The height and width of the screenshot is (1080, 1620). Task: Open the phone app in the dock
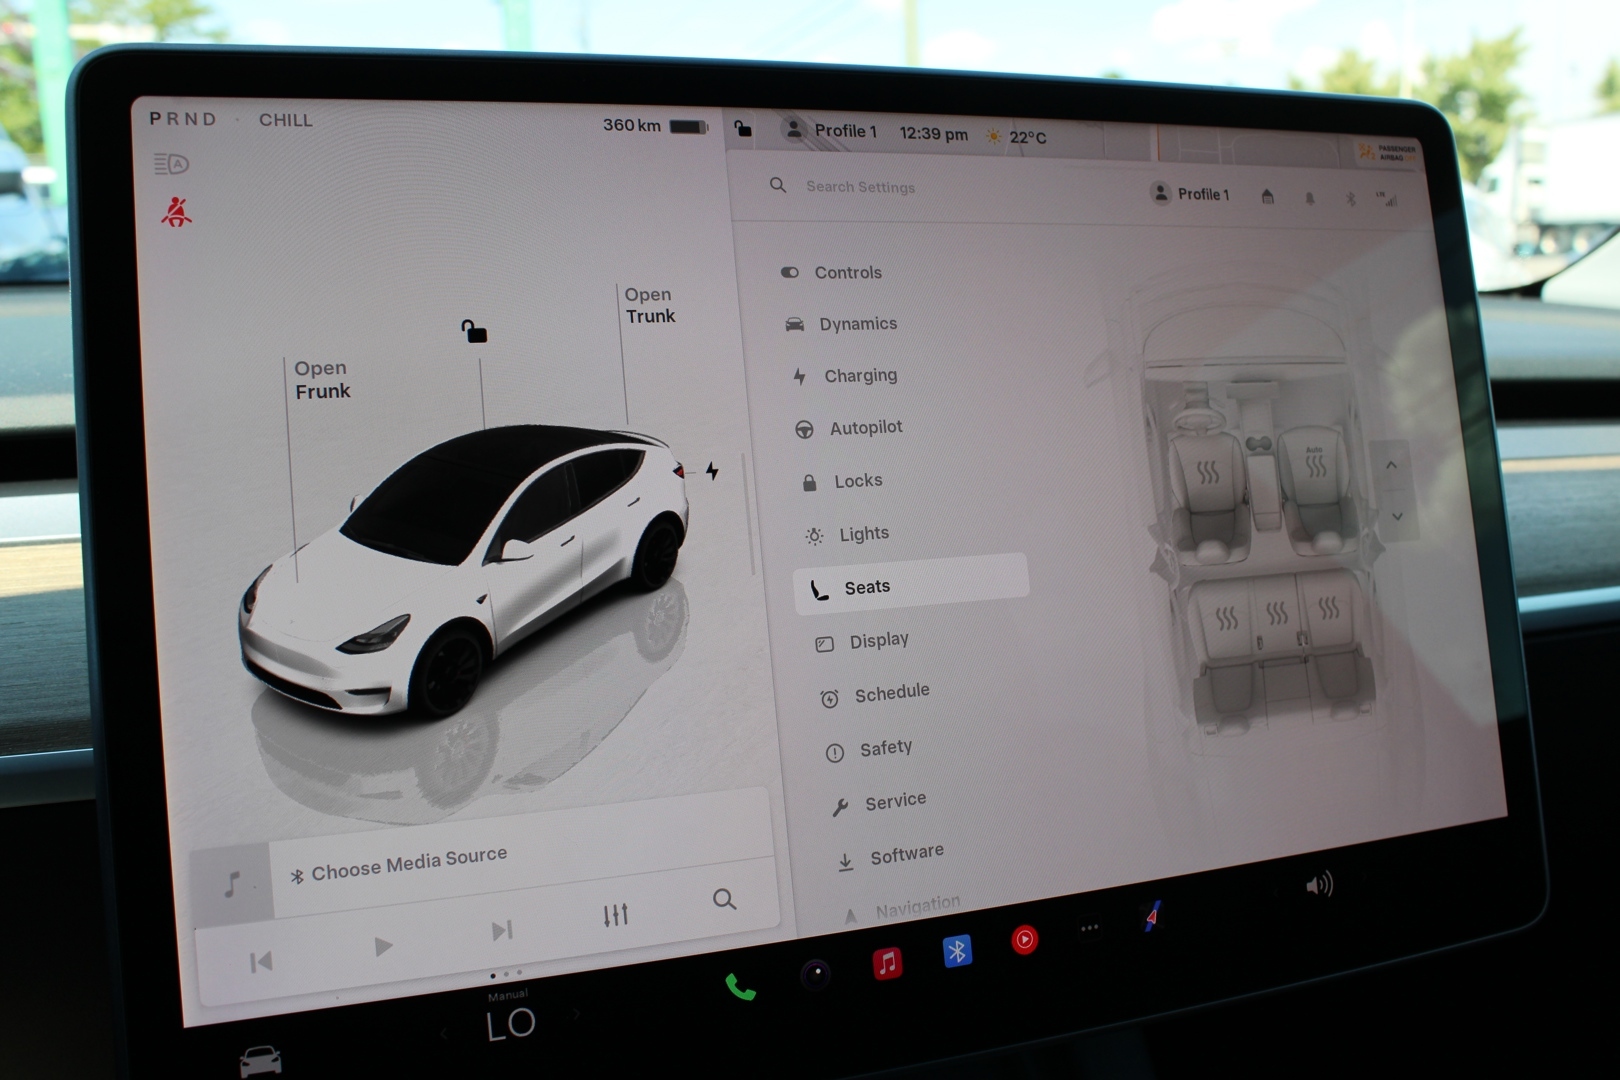pyautogui.click(x=739, y=987)
